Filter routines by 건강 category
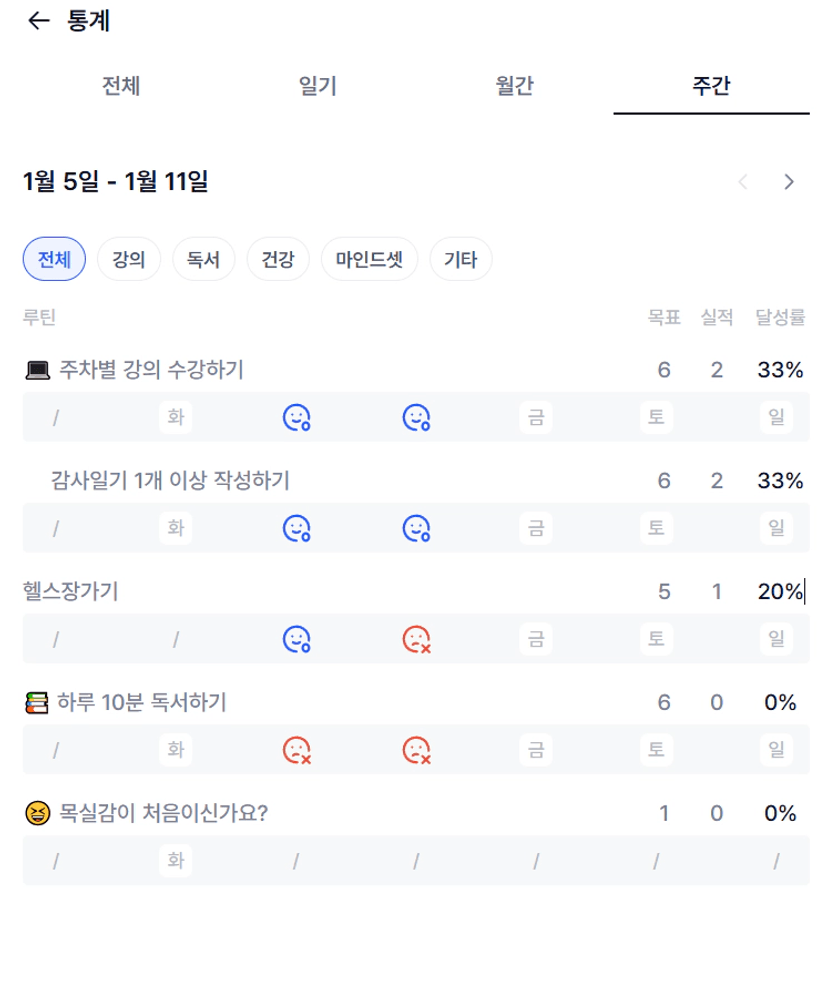 pyautogui.click(x=278, y=261)
